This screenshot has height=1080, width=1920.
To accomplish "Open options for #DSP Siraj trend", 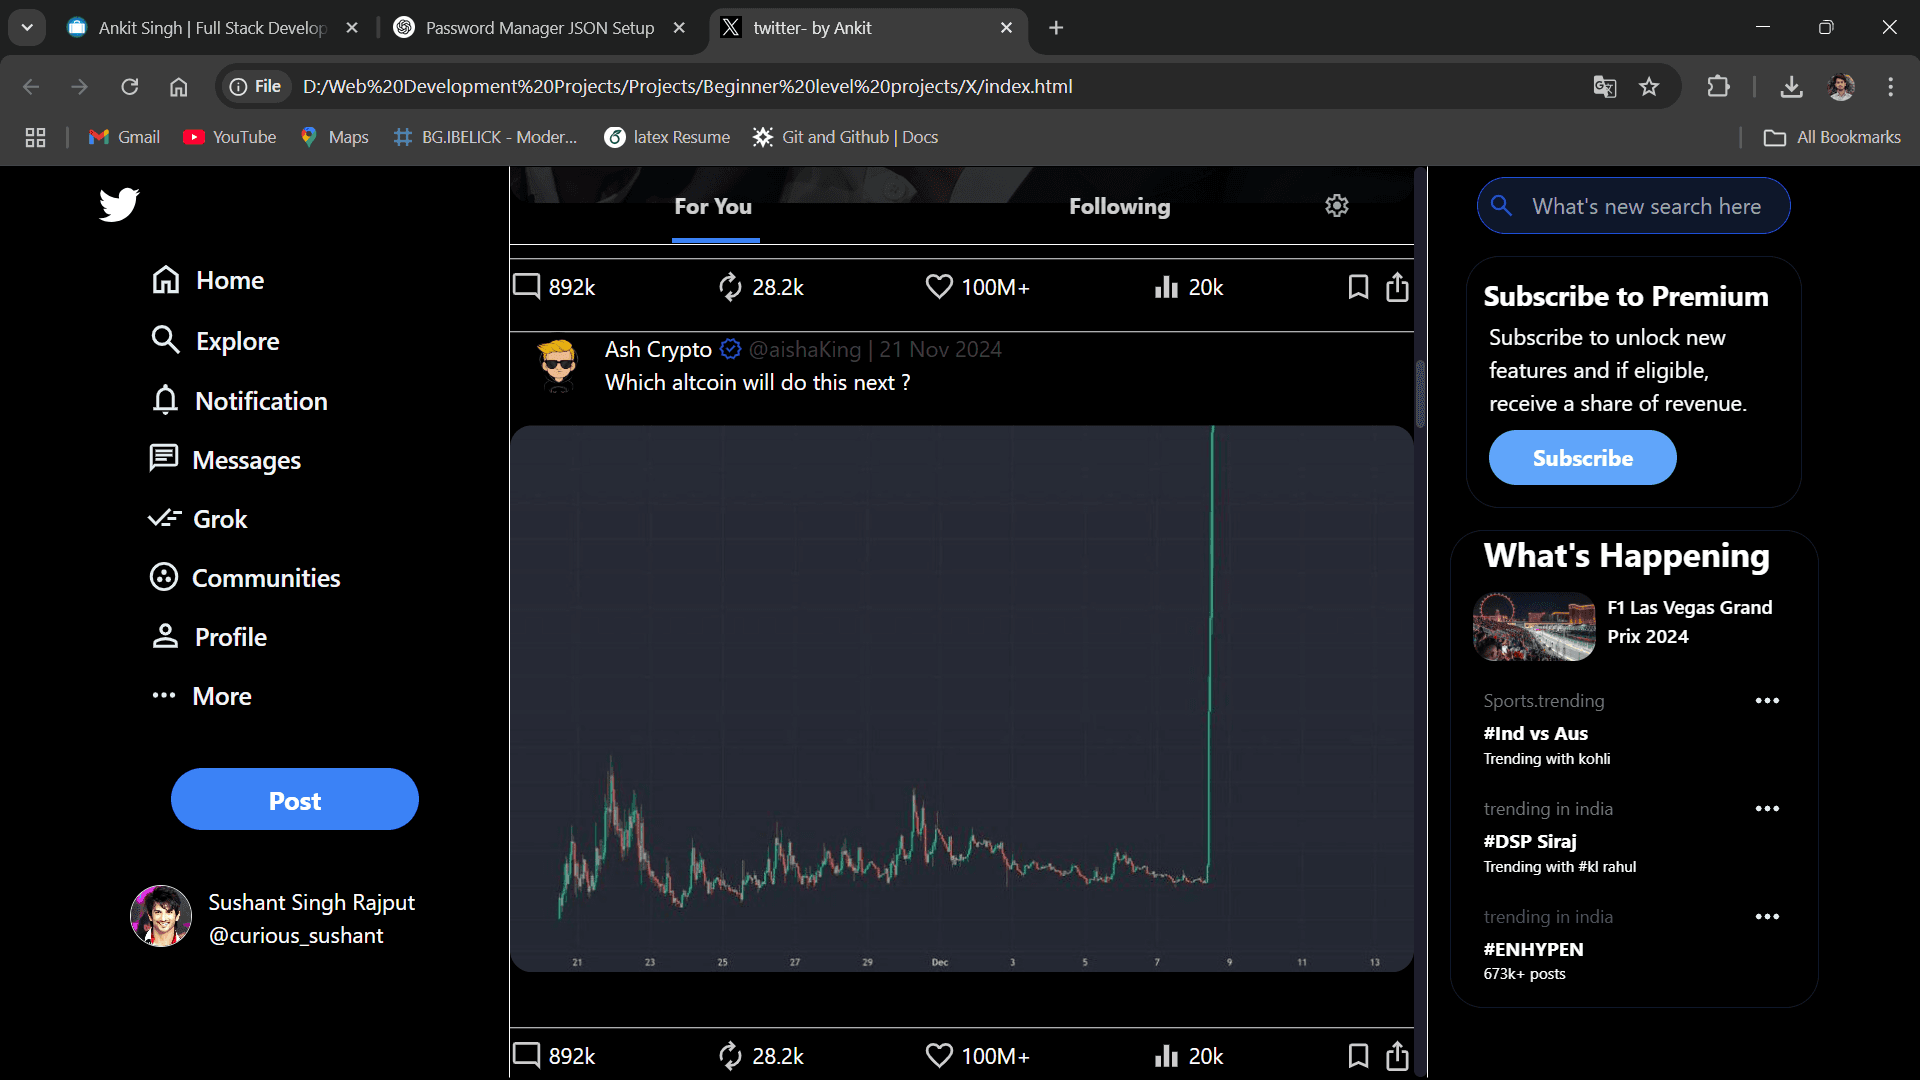I will click(1767, 809).
